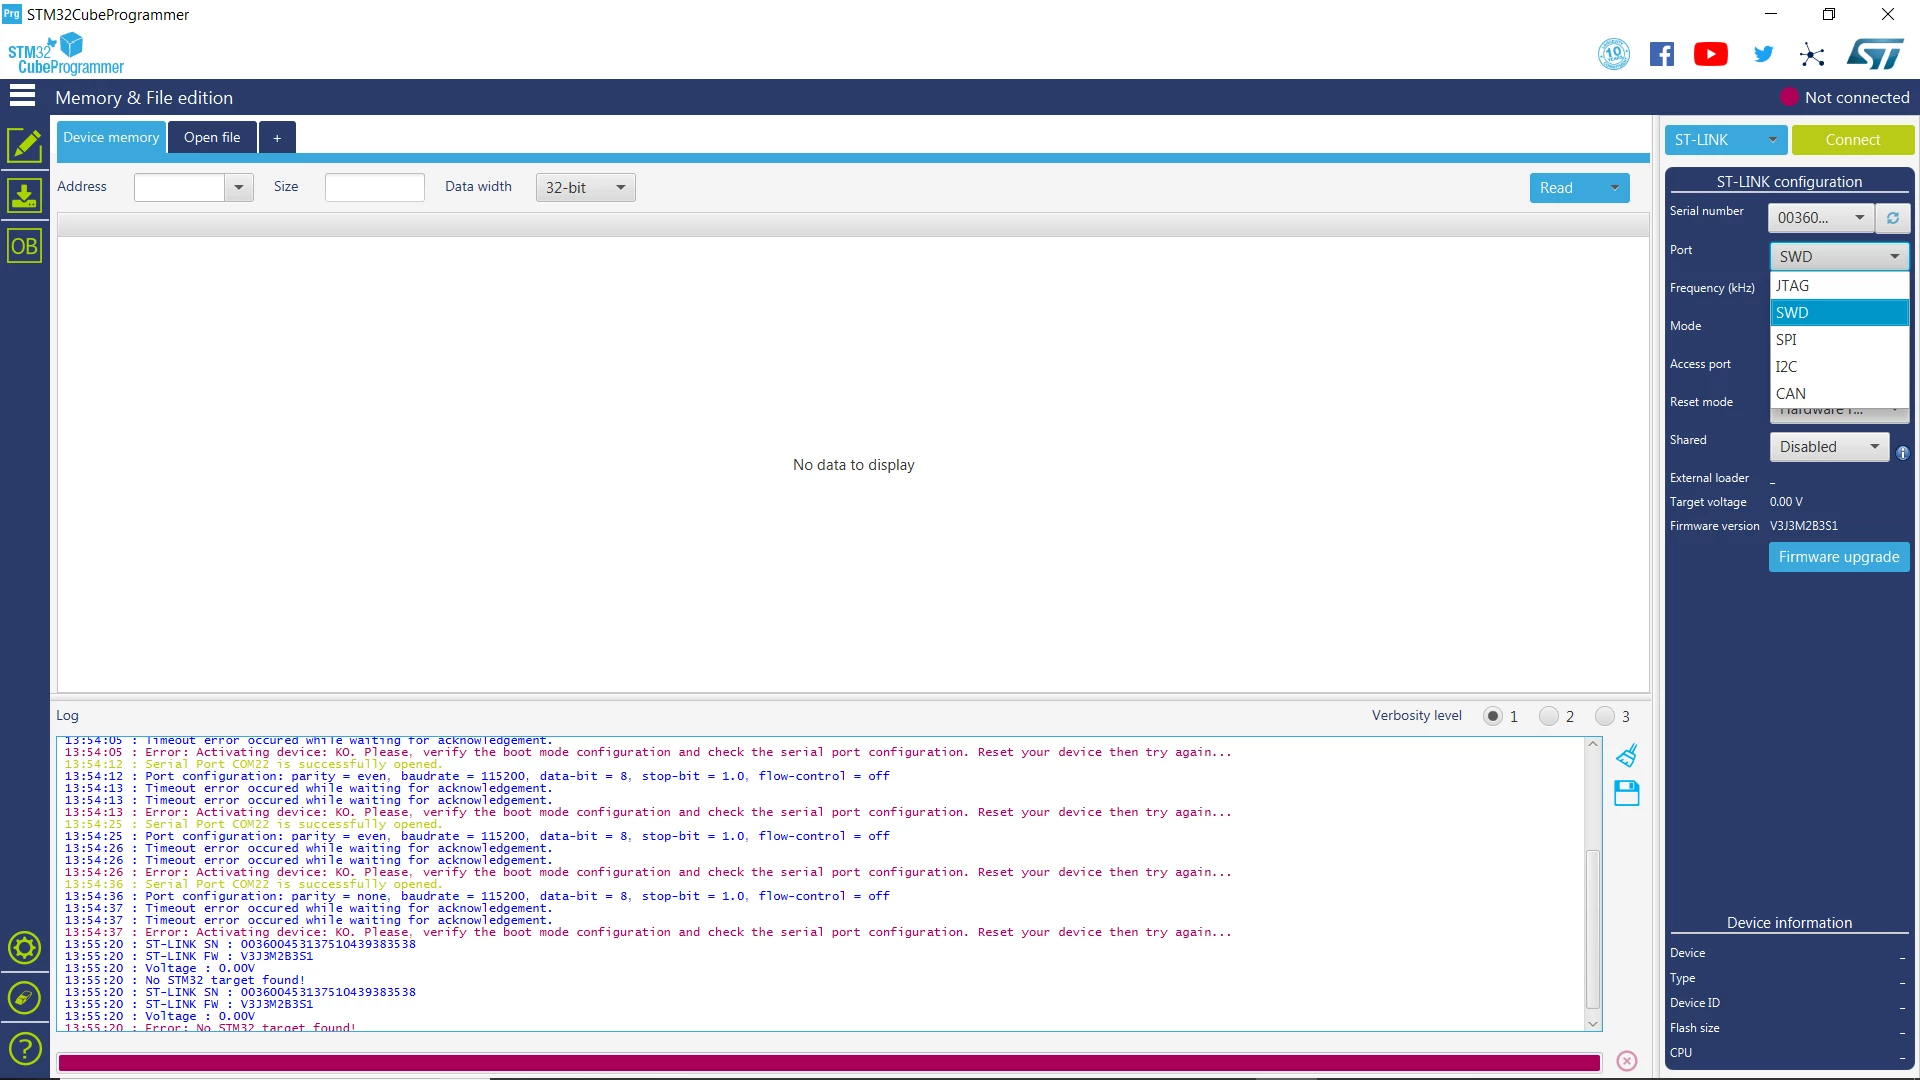
Task: Select verbosity level 3
Action: coord(1605,716)
